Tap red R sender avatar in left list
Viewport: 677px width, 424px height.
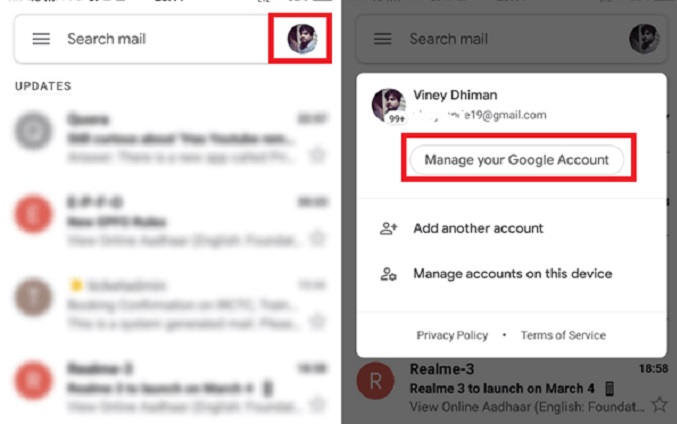33,380
